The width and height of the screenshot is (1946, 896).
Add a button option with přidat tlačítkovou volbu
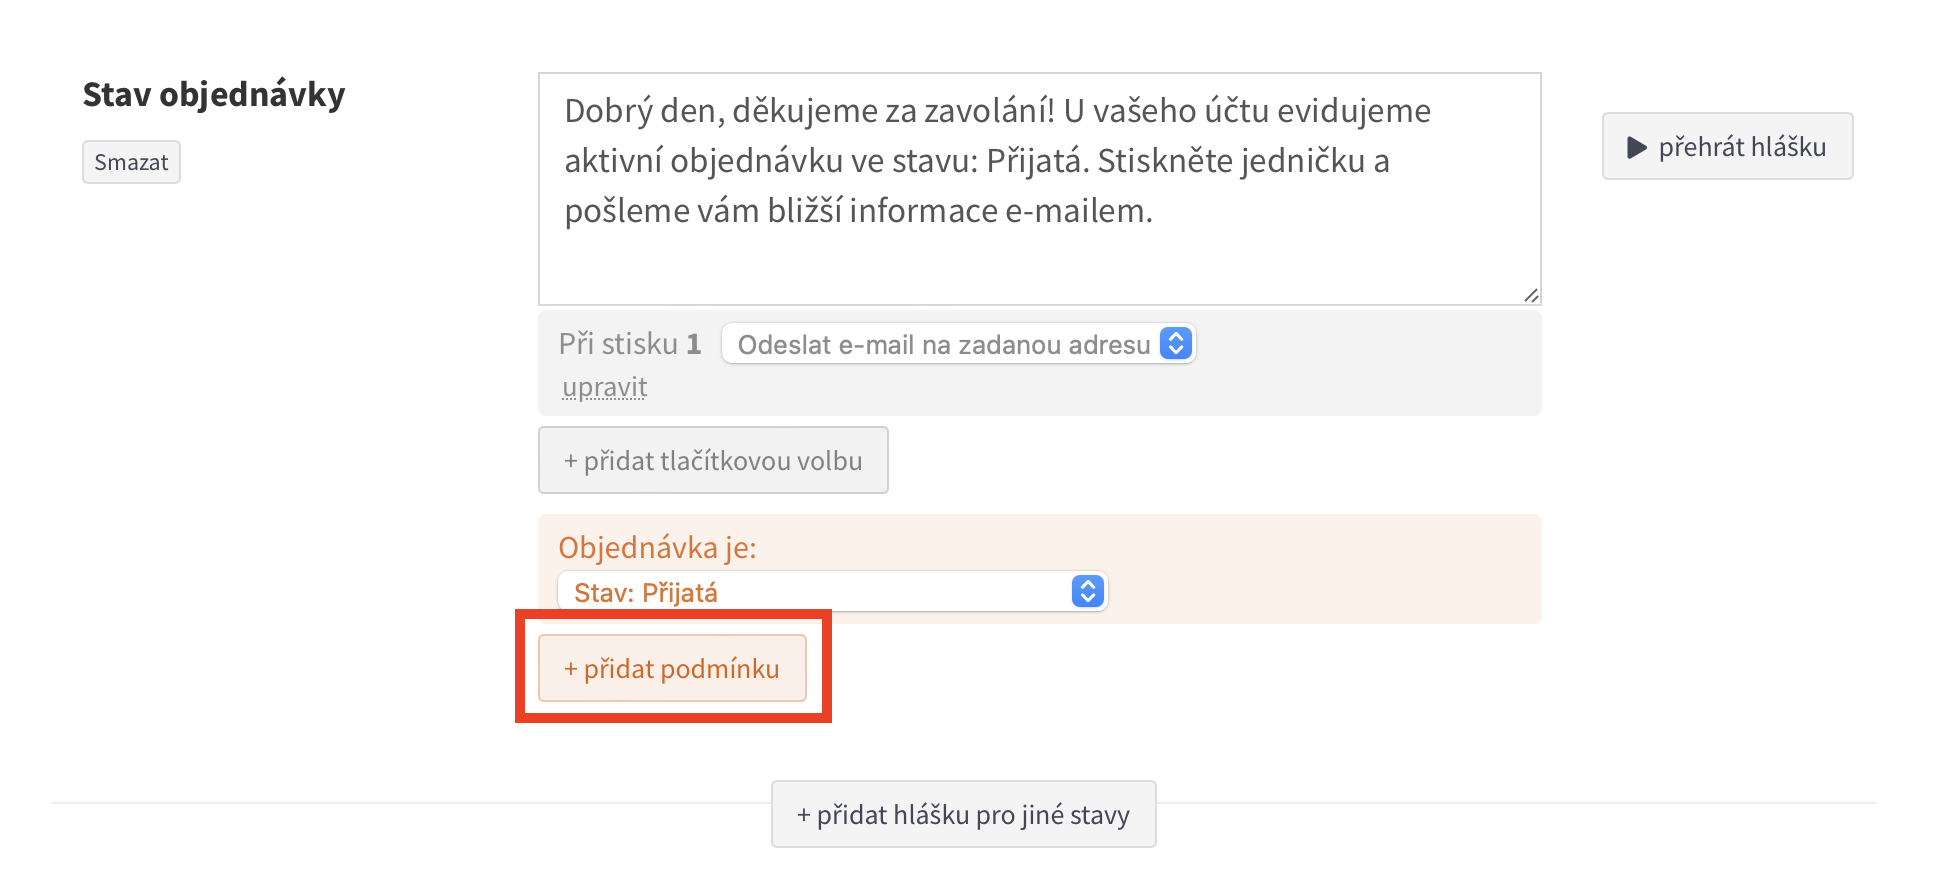[x=713, y=460]
